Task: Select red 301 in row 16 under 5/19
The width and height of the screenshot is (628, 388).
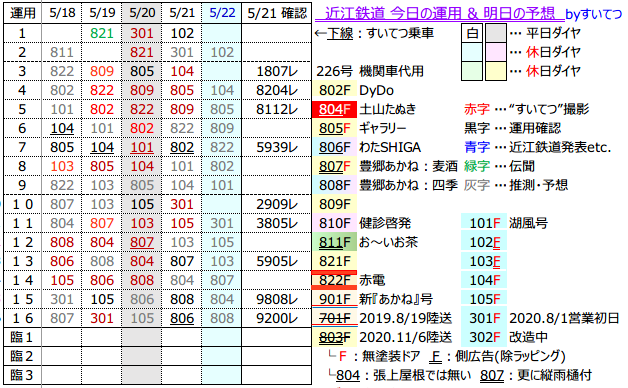Action: [102, 318]
